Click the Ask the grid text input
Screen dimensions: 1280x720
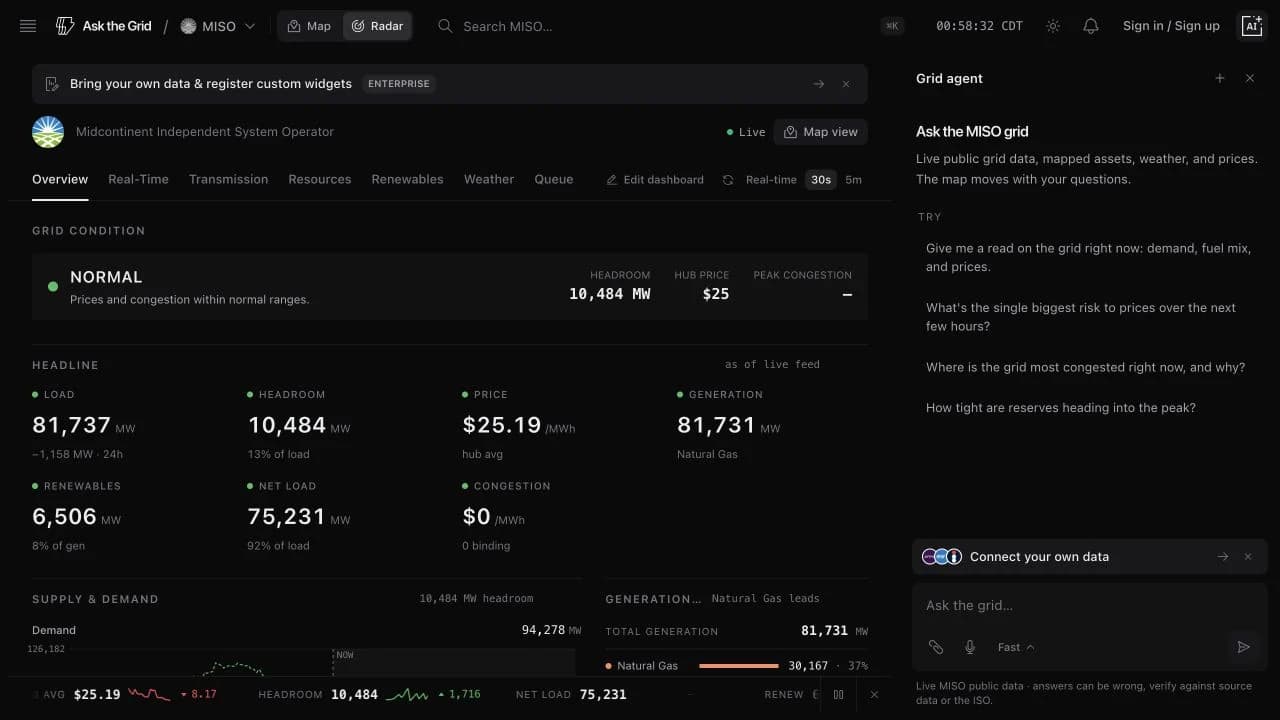coord(1089,606)
